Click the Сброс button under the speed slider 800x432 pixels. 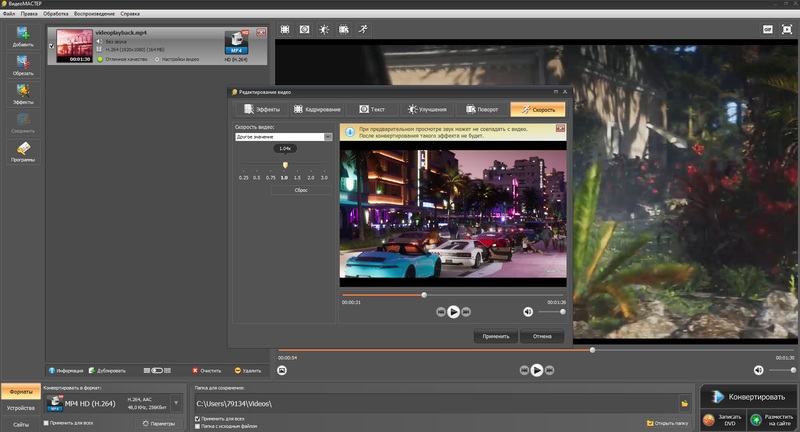301,190
